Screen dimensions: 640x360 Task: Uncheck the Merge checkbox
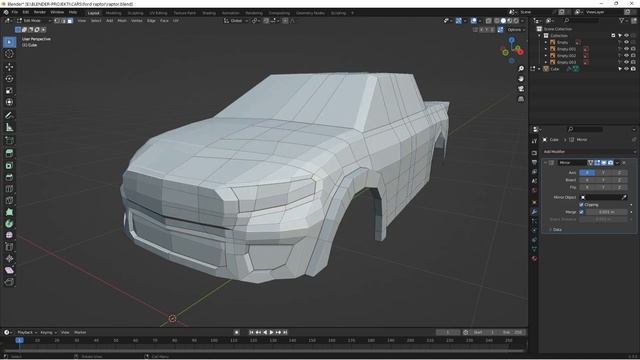(582, 212)
